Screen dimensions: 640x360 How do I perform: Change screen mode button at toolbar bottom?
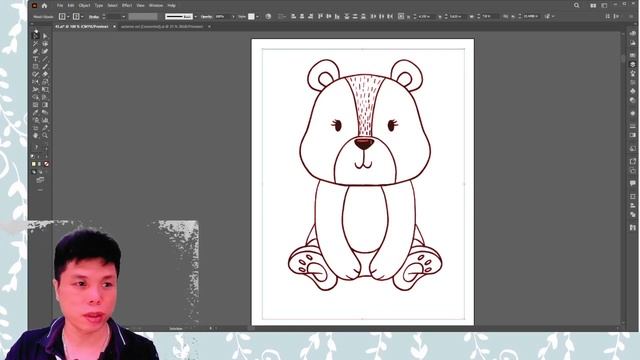click(40, 180)
